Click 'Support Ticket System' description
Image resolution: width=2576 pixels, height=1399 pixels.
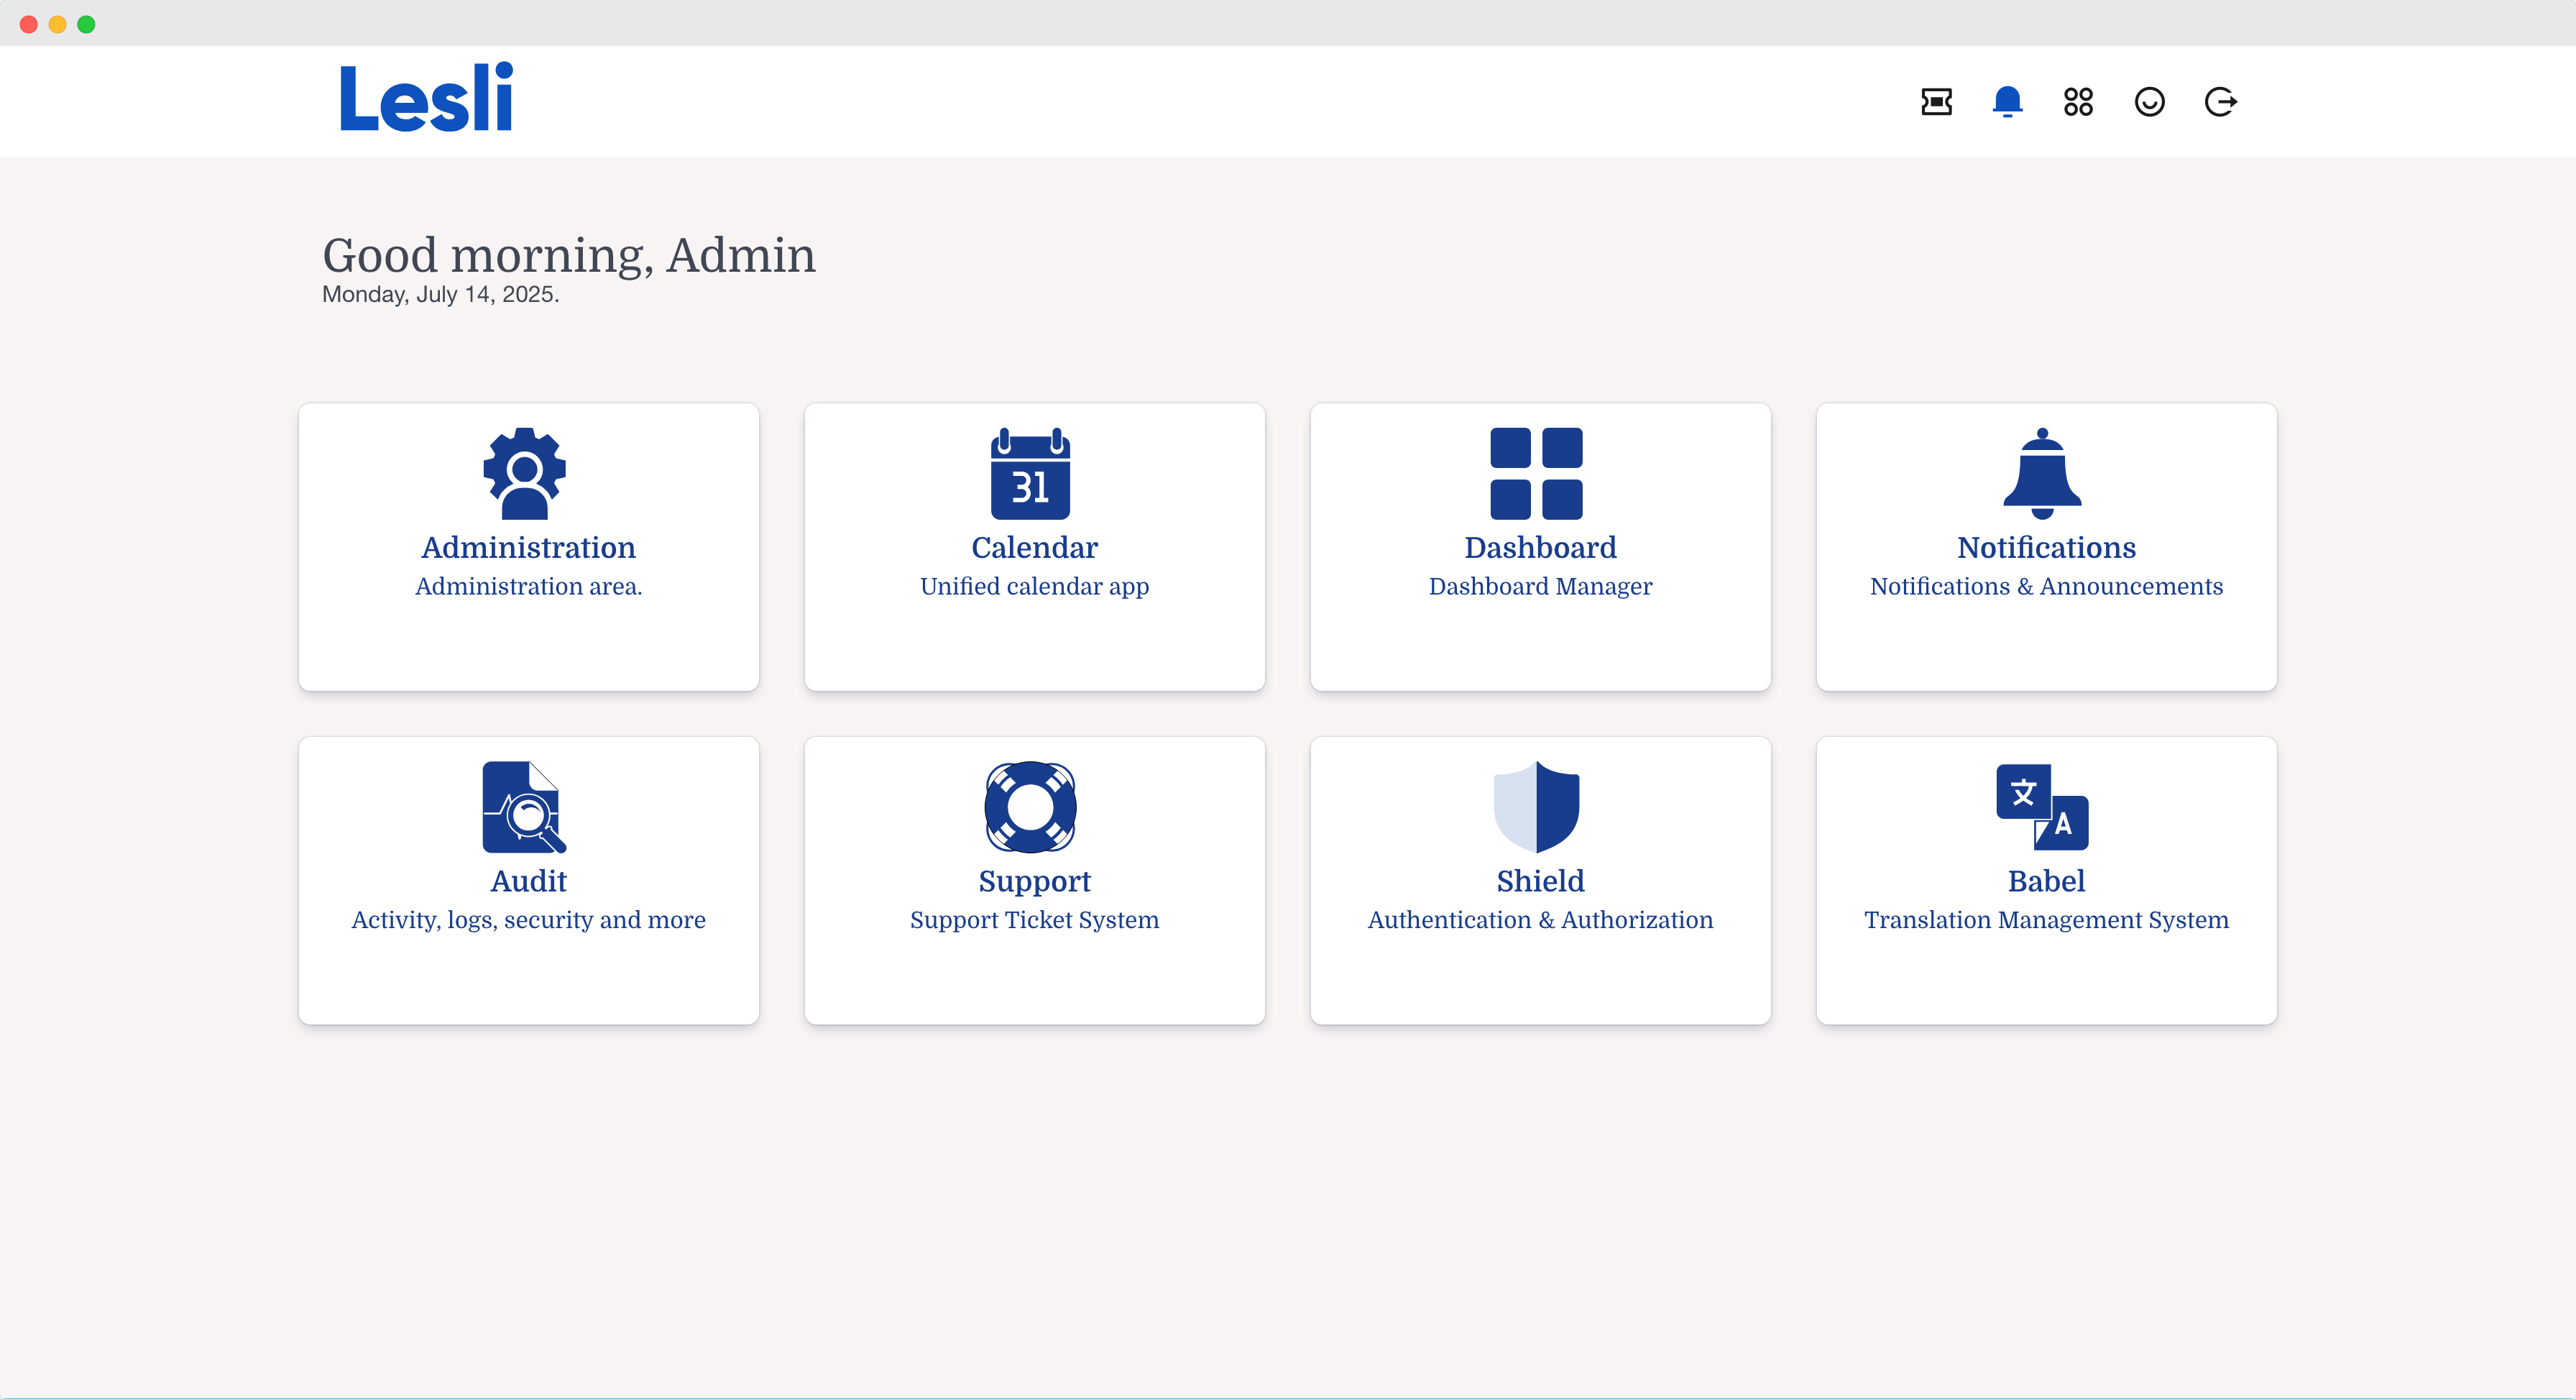click(x=1034, y=920)
